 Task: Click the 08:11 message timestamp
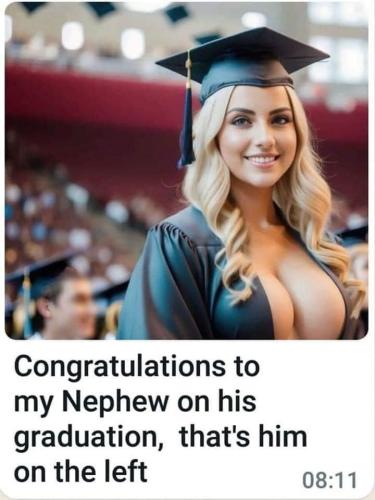coord(329,480)
